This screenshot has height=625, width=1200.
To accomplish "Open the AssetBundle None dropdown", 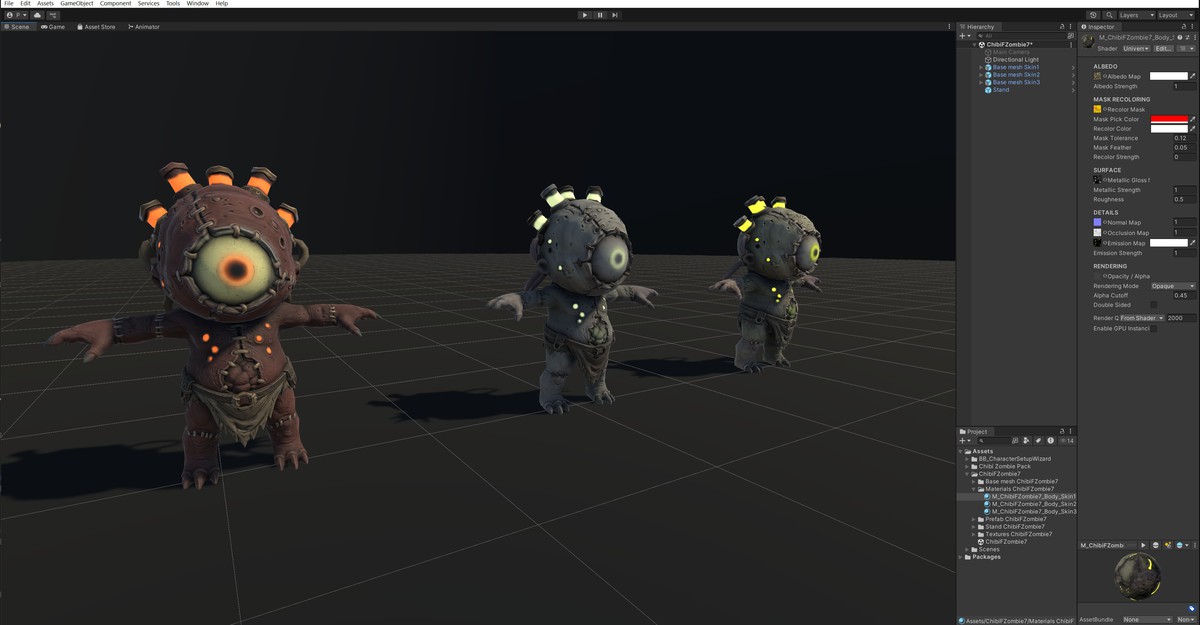I will point(1147,619).
